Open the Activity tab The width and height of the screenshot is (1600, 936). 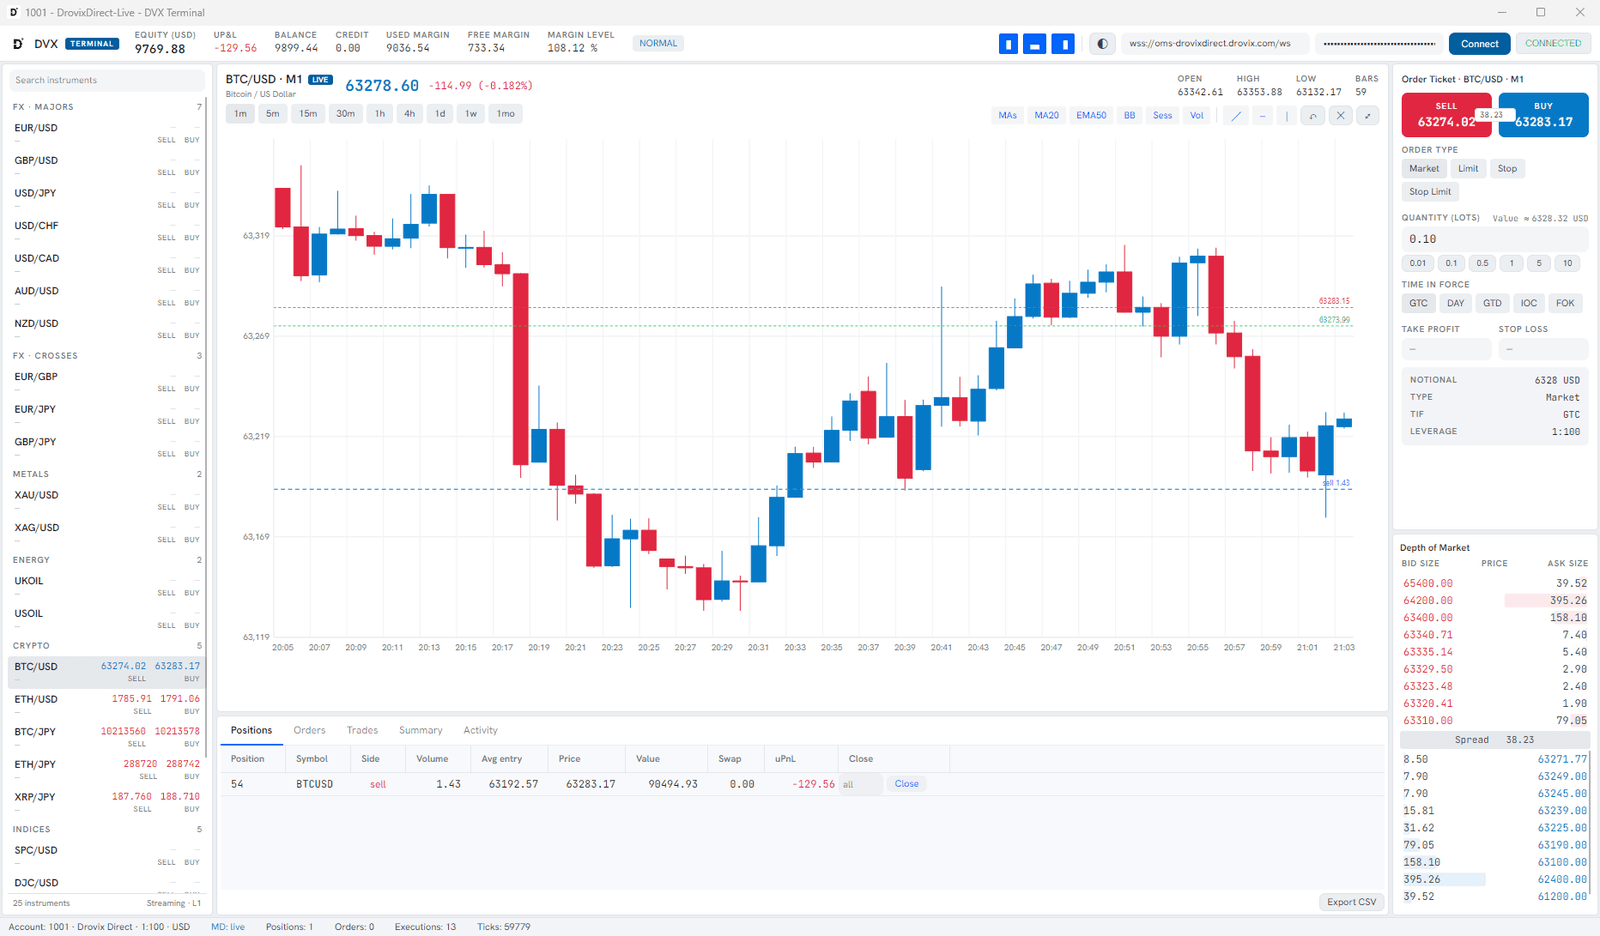point(480,731)
